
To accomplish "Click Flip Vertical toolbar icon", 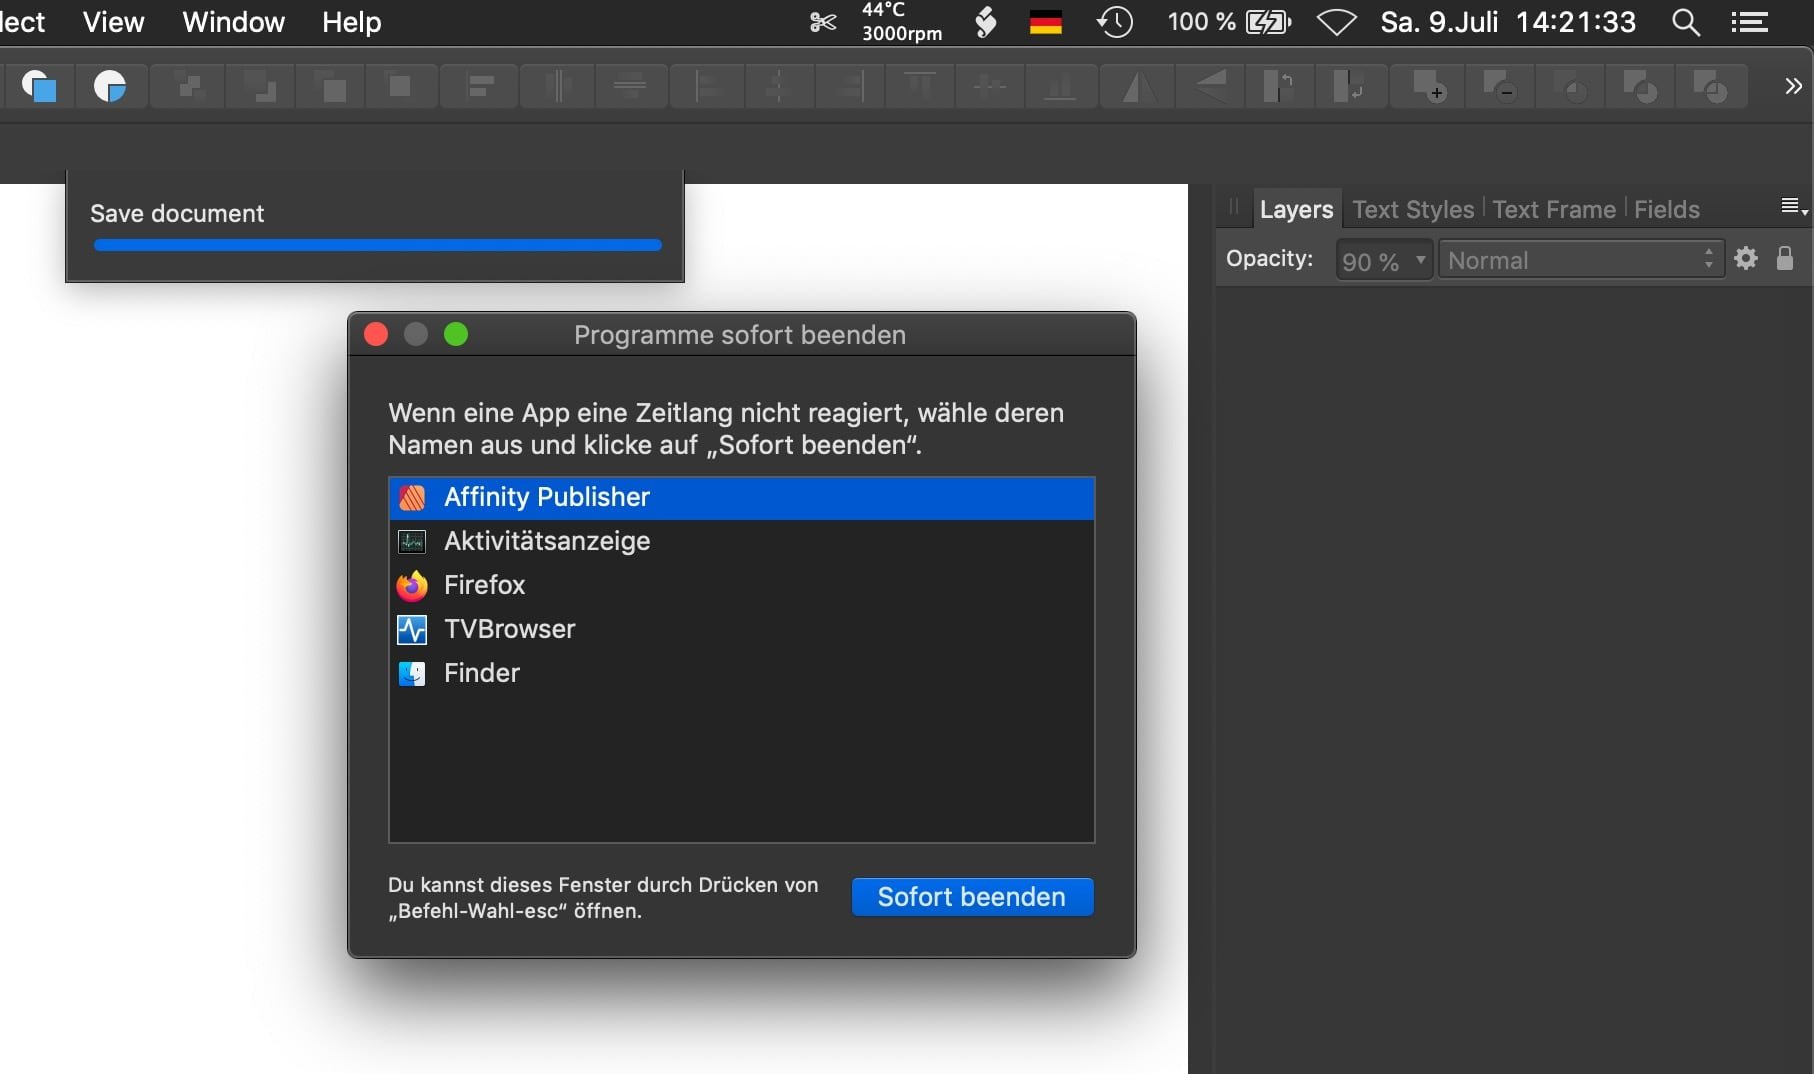I will [1210, 87].
